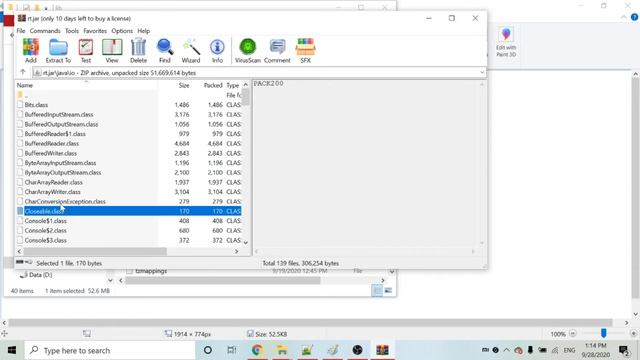Click the SFX toolbar icon
Screen dimensions: 640x360
click(x=305, y=51)
